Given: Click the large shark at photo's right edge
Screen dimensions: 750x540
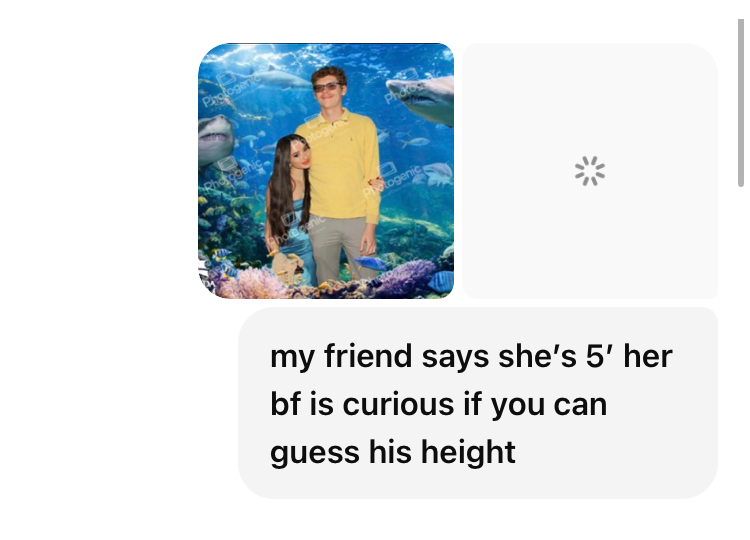Looking at the screenshot, I should pos(421,99).
